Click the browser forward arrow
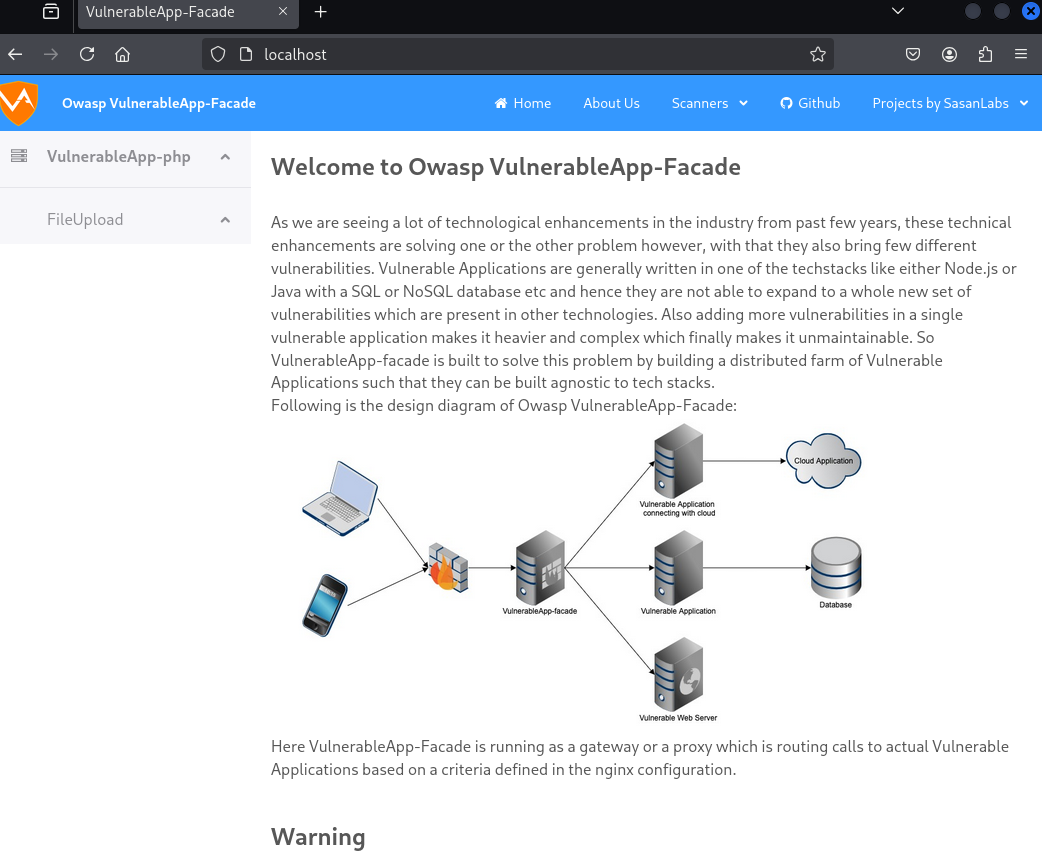Image resolution: width=1042 pixels, height=864 pixels. pos(51,54)
